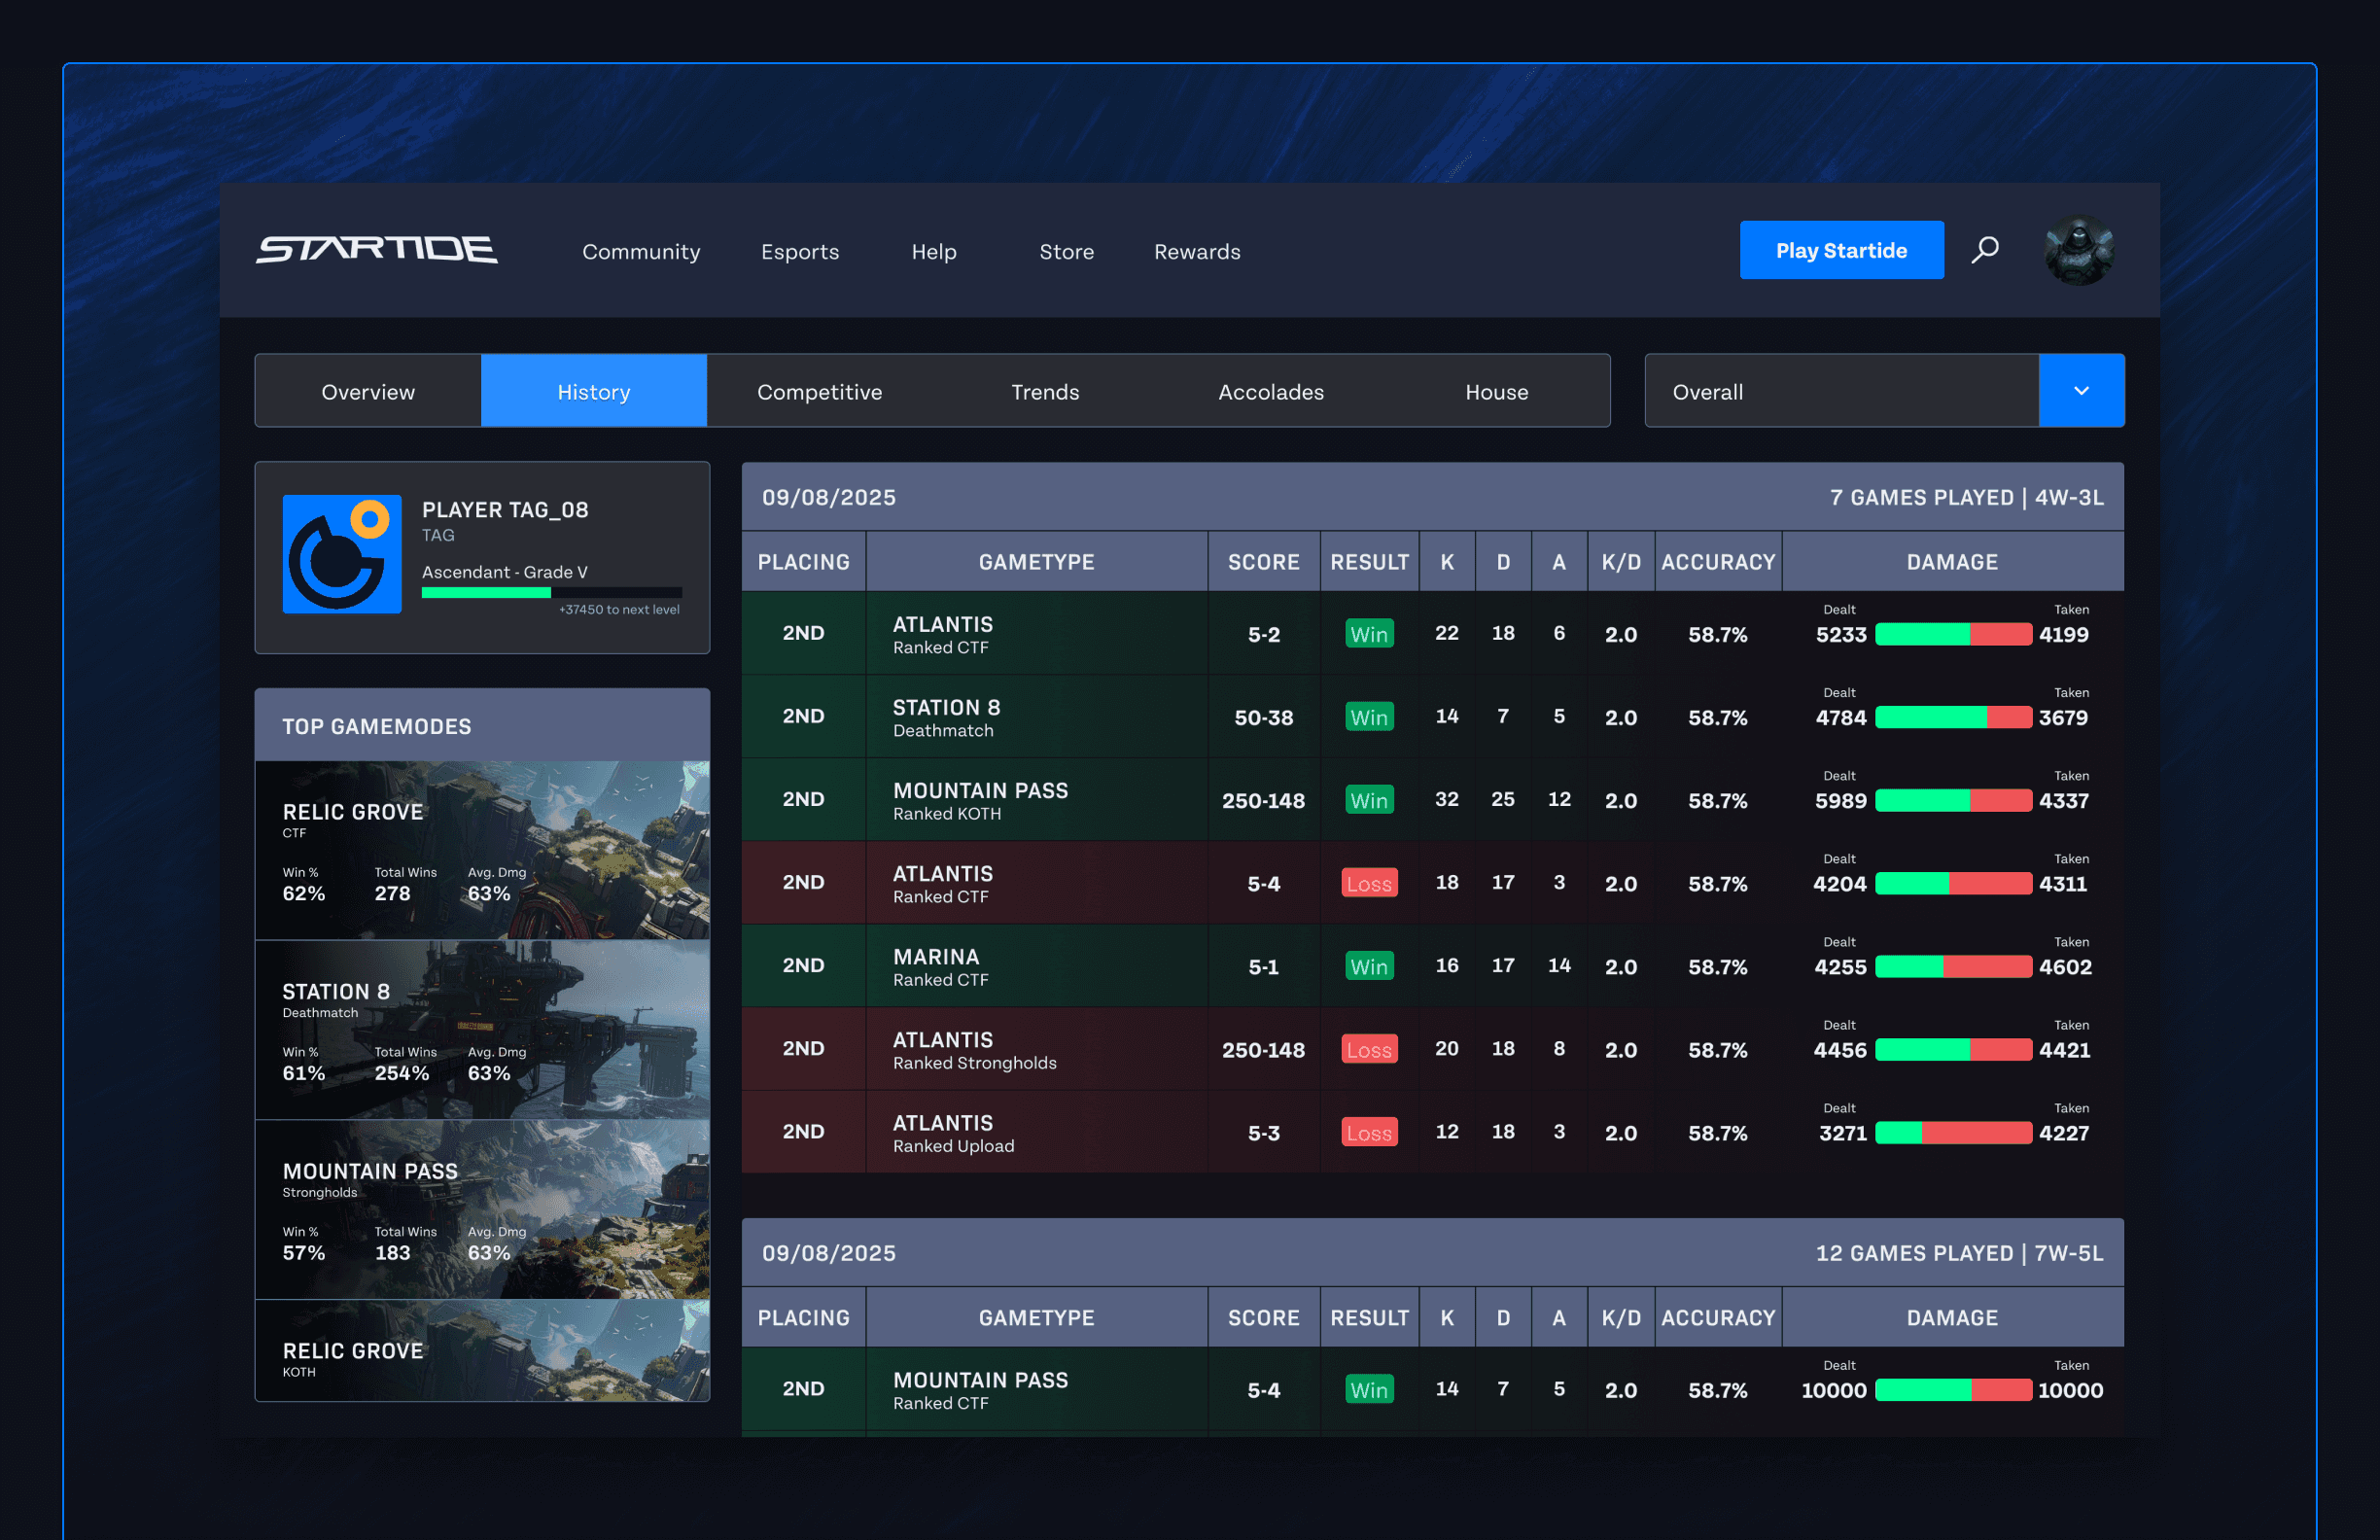Click the Win badge on Station 8 row
The width and height of the screenshot is (2380, 1540).
1369,717
